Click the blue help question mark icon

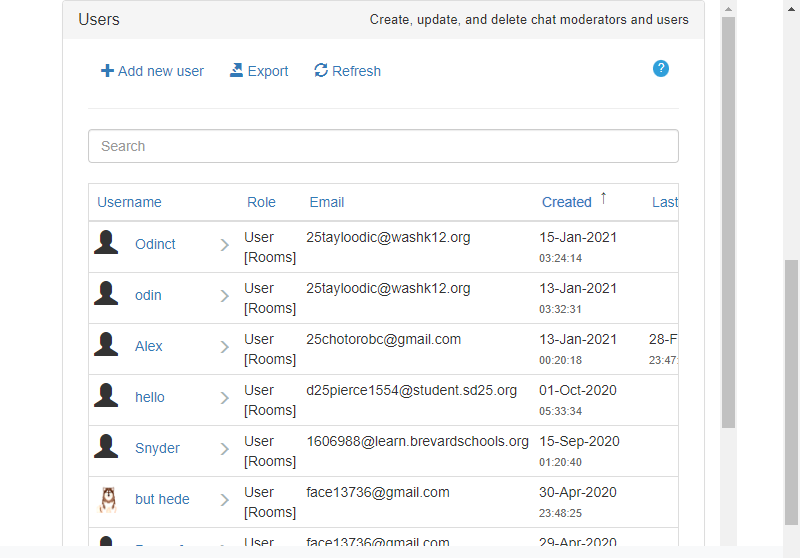(x=660, y=69)
